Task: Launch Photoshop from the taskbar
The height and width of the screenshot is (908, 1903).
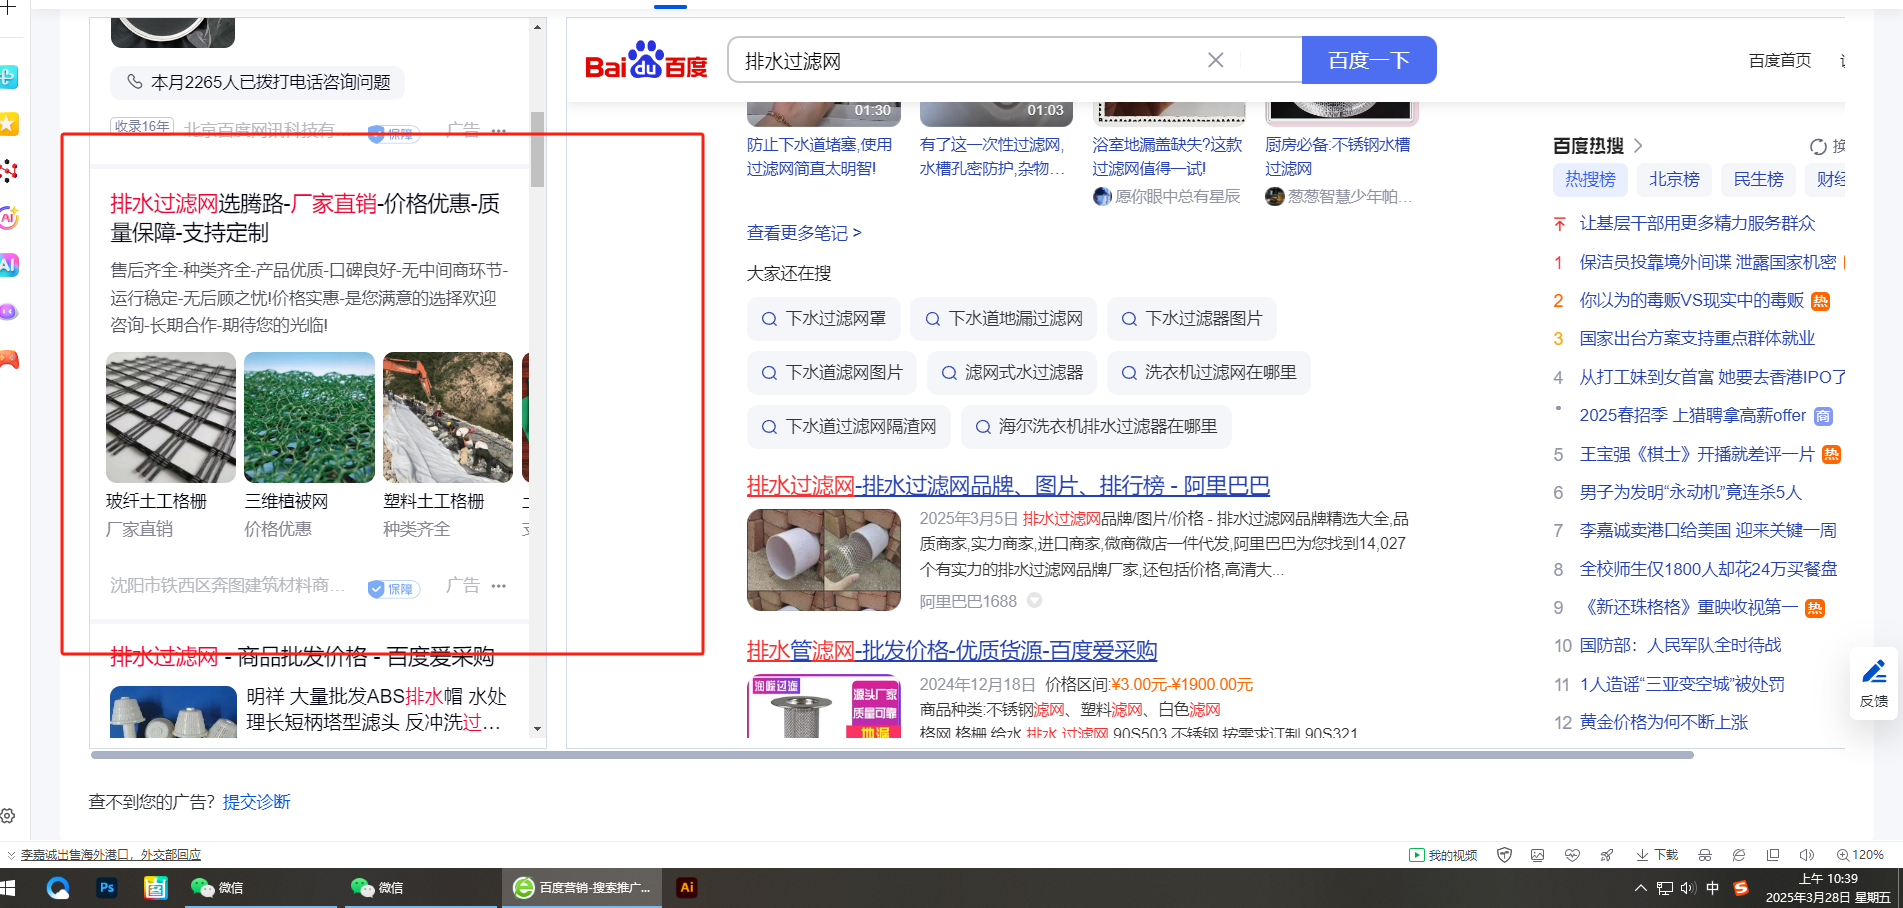Action: [106, 888]
